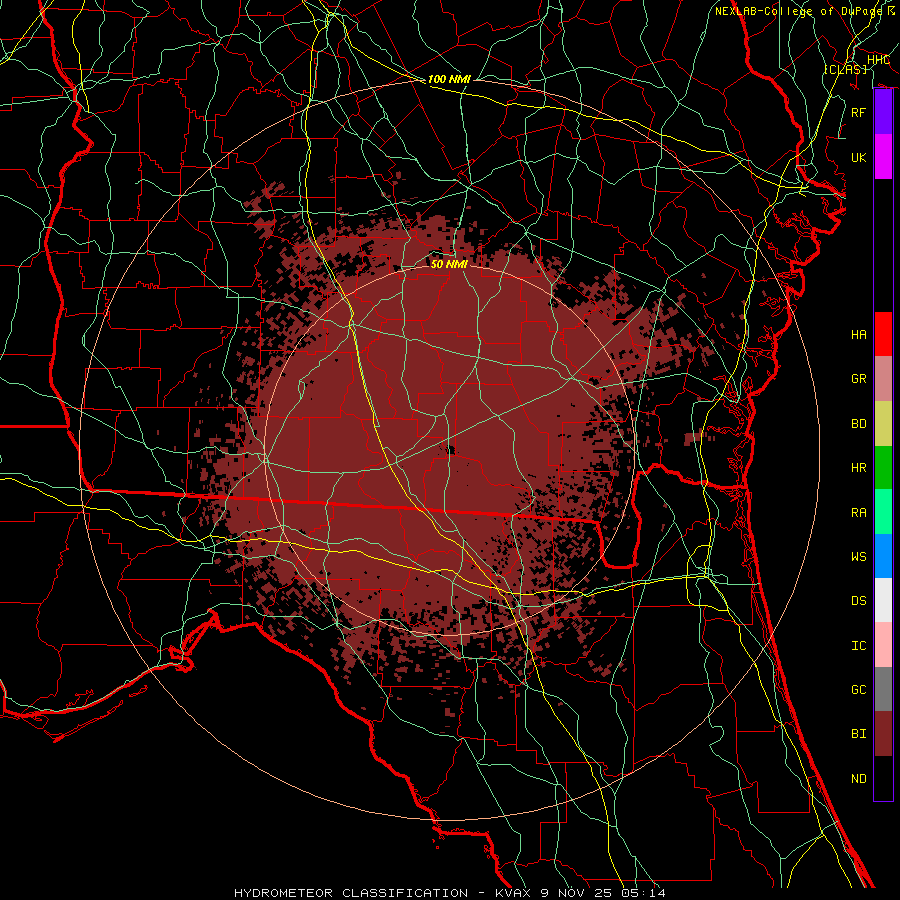Click the UK magenta legend swatch
Screen dimensions: 900x900
point(883,157)
